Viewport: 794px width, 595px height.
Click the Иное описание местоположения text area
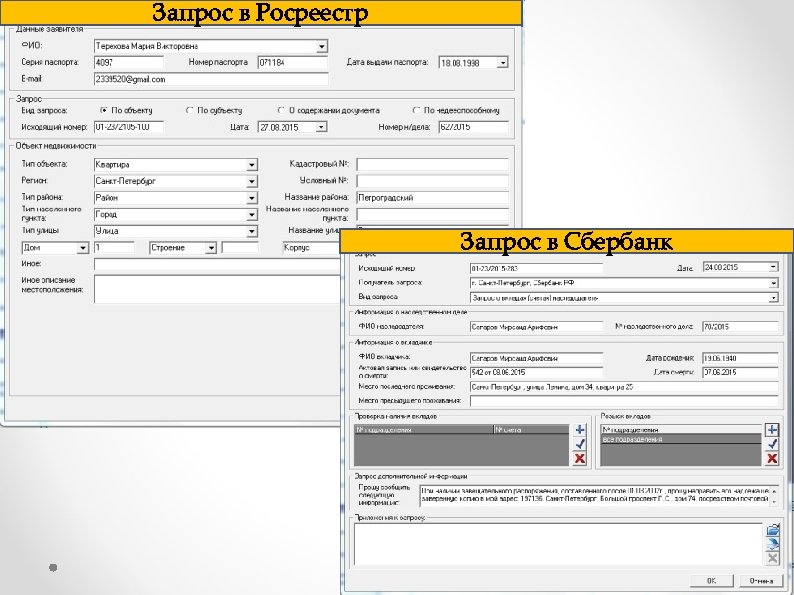tap(217, 289)
